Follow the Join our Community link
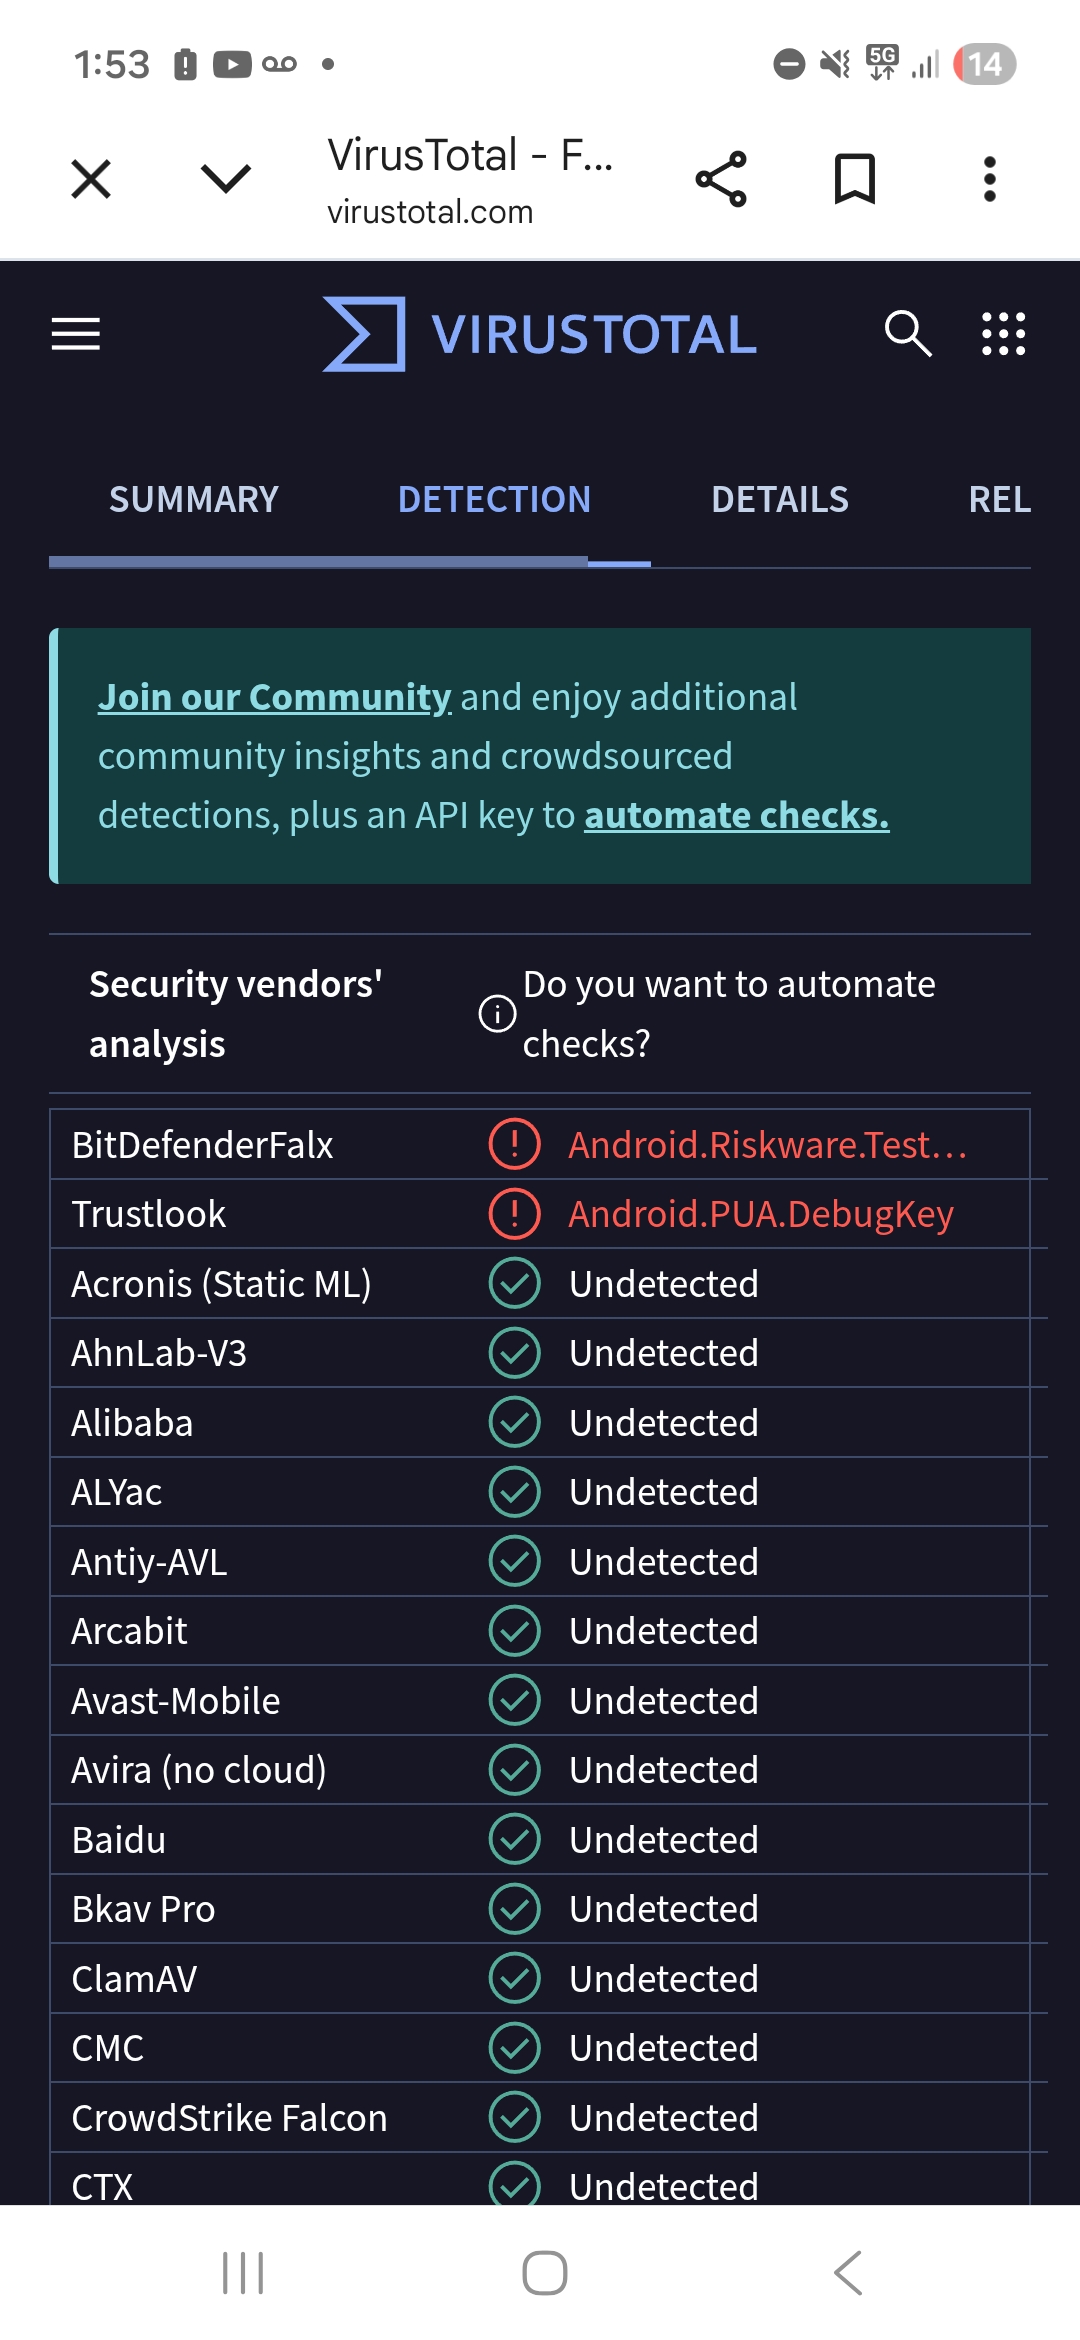 click(x=274, y=698)
